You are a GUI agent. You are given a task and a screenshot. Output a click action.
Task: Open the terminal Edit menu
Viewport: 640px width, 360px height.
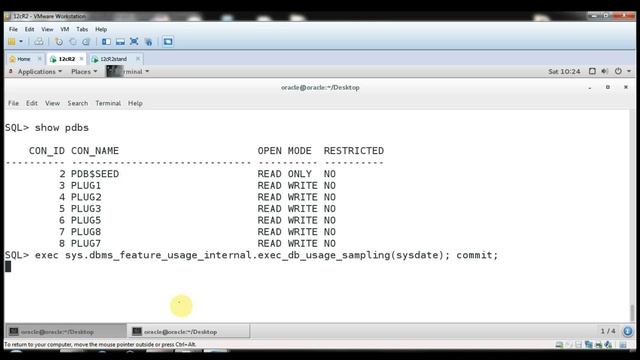[32, 103]
